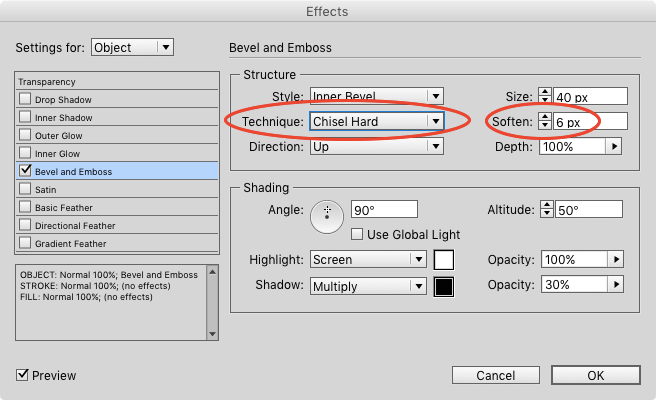The image size is (656, 400).
Task: Click the Soften stepper arrows
Action: coord(545,121)
